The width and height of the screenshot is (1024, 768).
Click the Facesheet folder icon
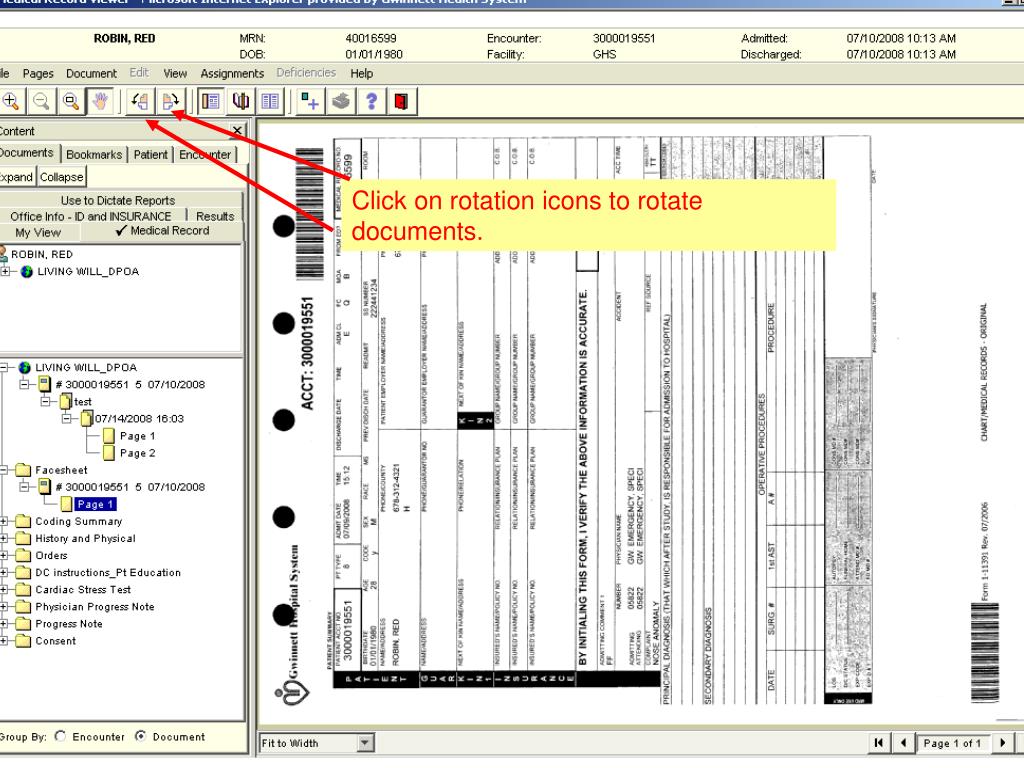pos(24,470)
